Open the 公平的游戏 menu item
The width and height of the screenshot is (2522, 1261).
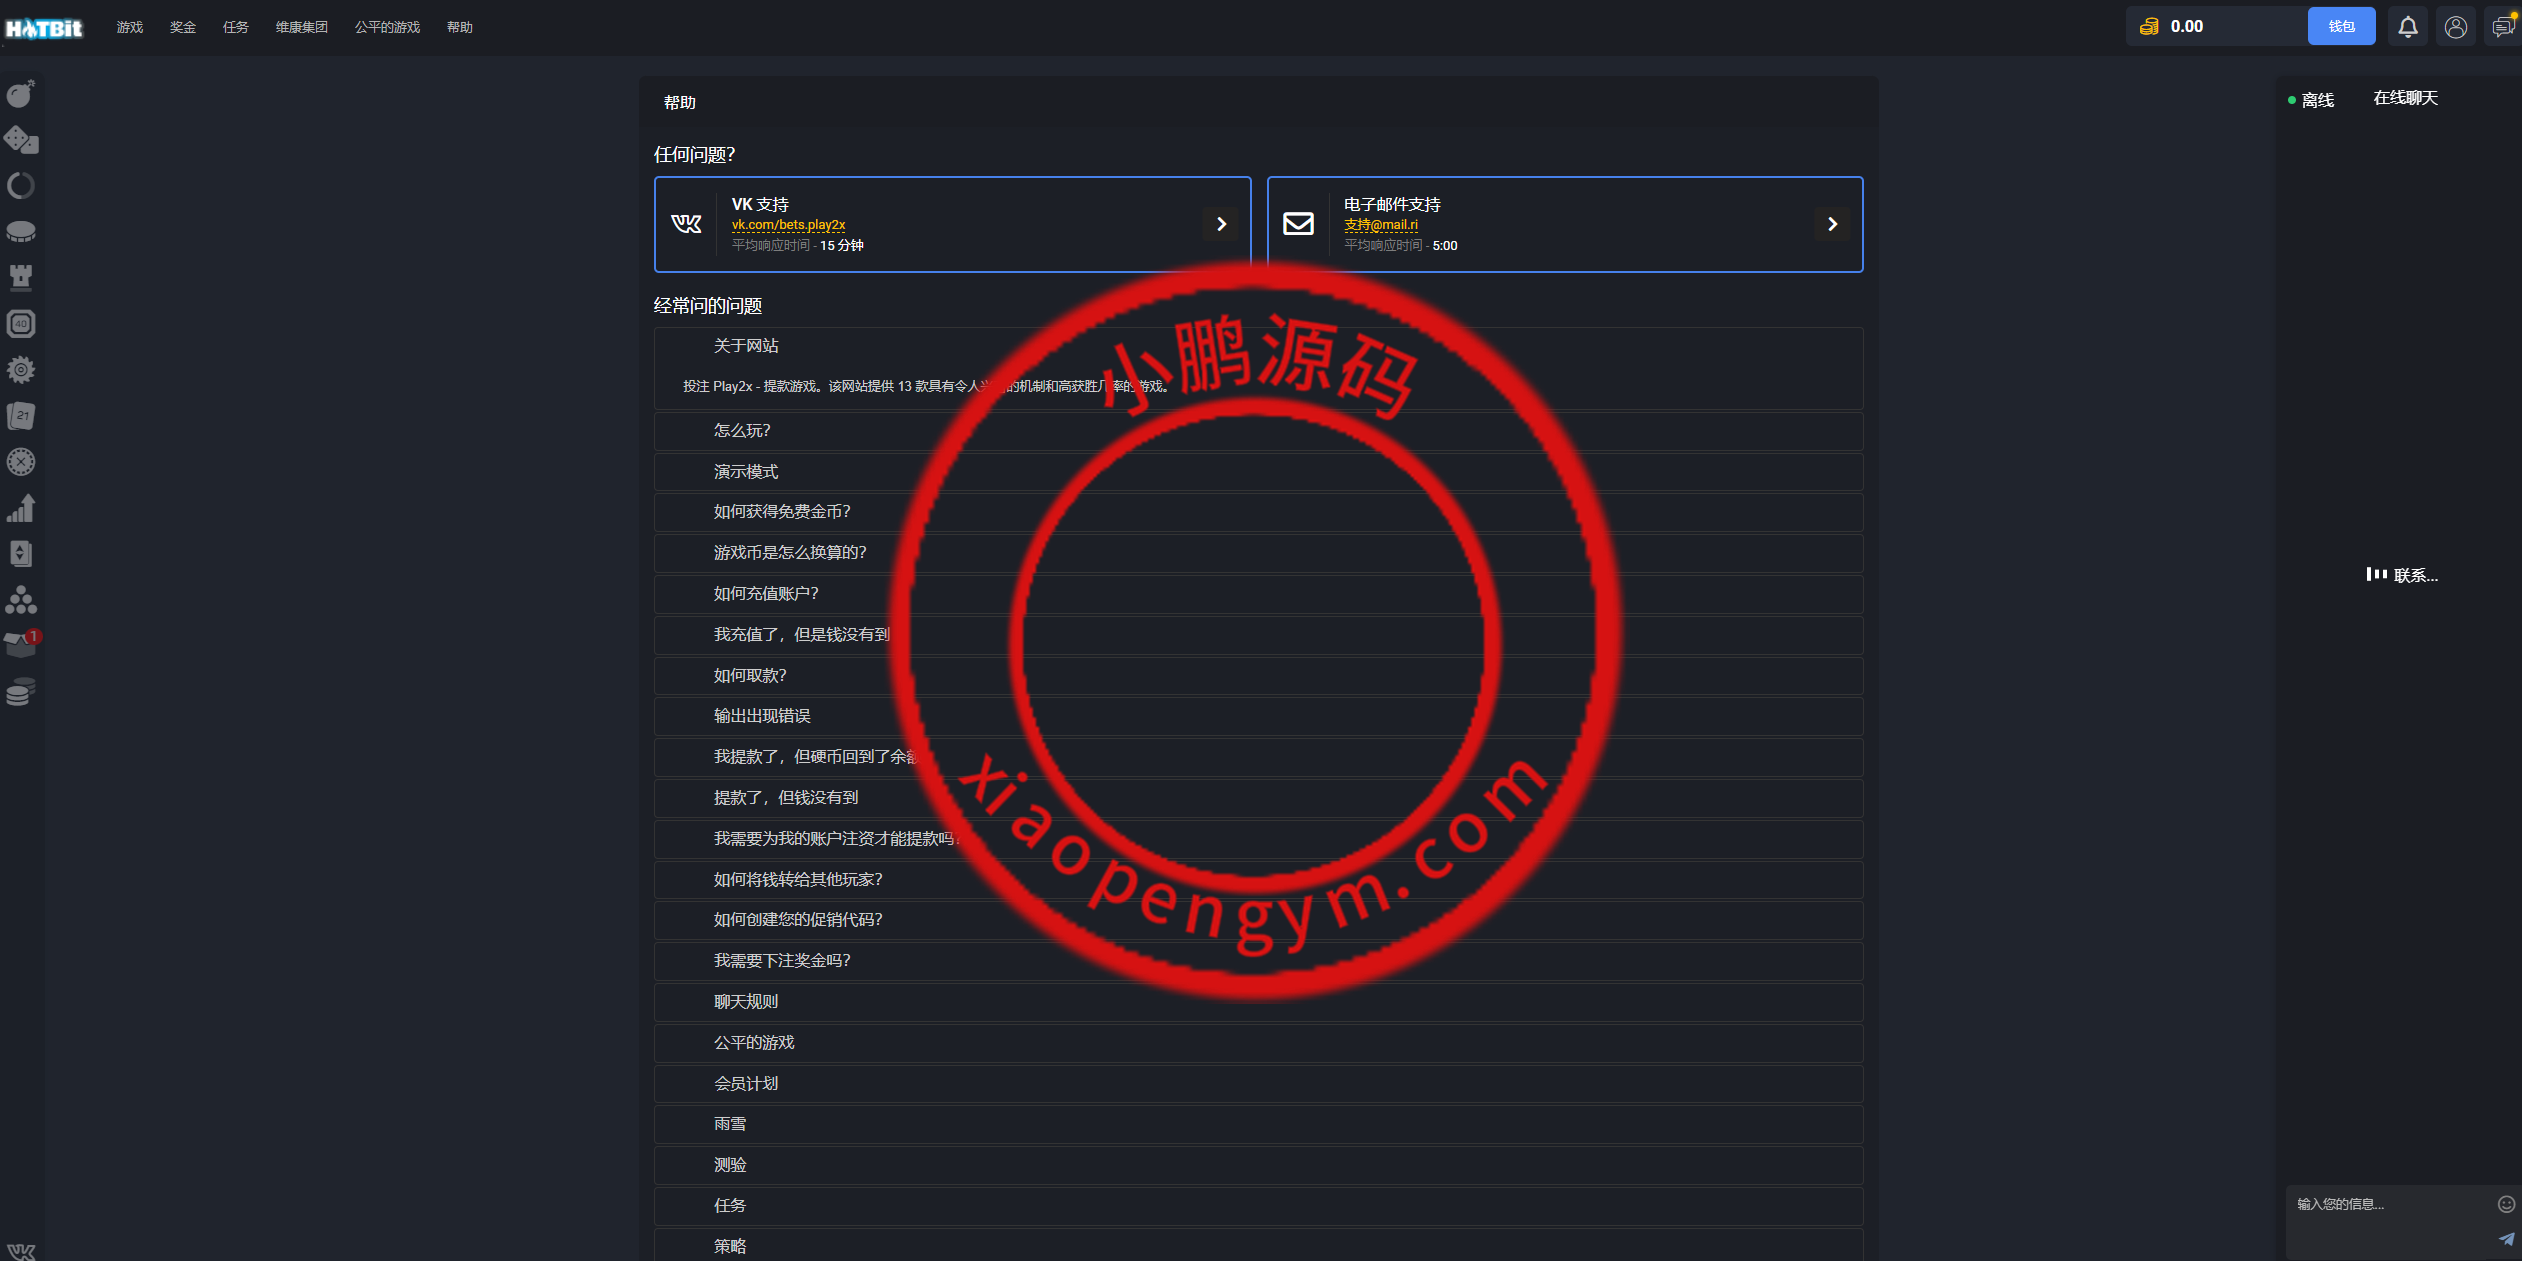click(388, 27)
